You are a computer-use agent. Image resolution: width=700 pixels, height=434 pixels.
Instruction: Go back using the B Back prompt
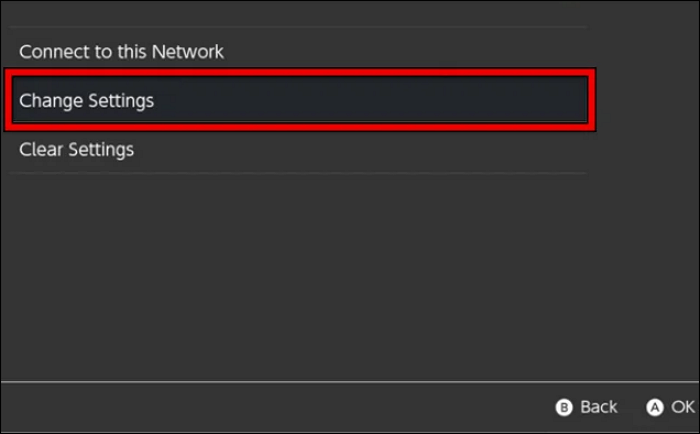click(586, 407)
